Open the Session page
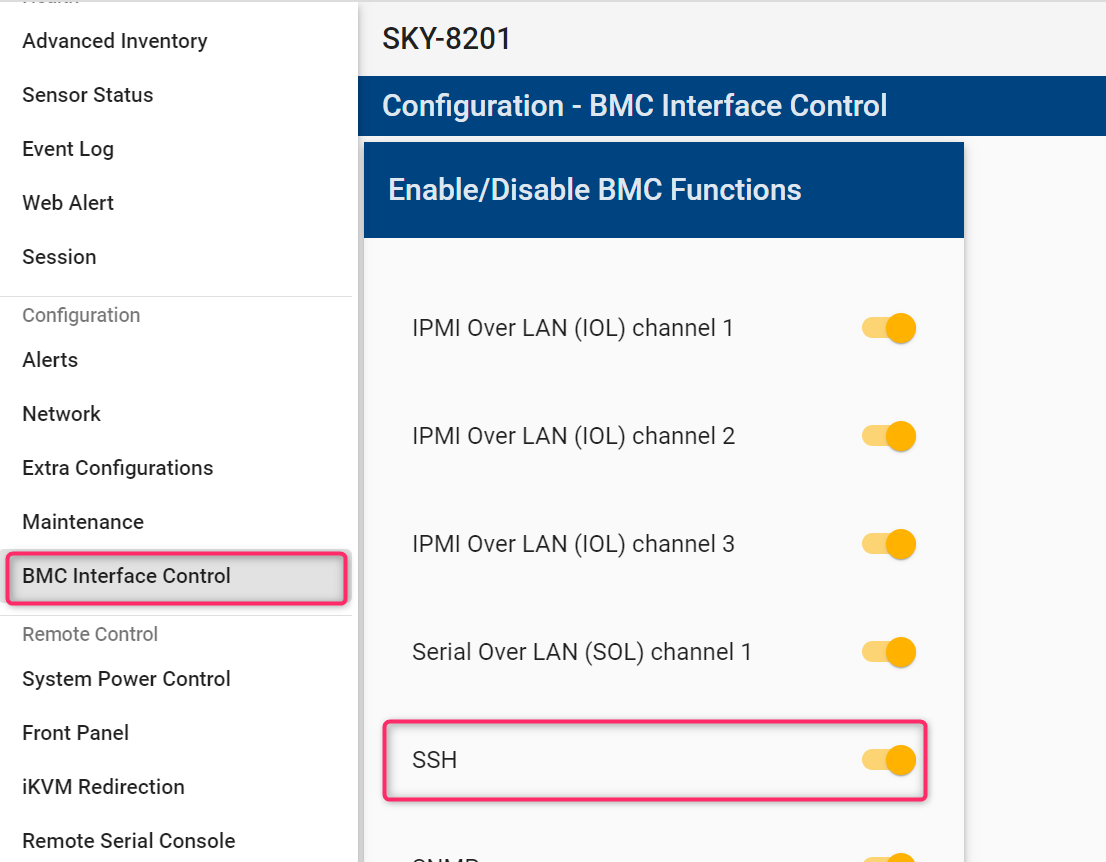This screenshot has height=862, width=1106. (59, 257)
